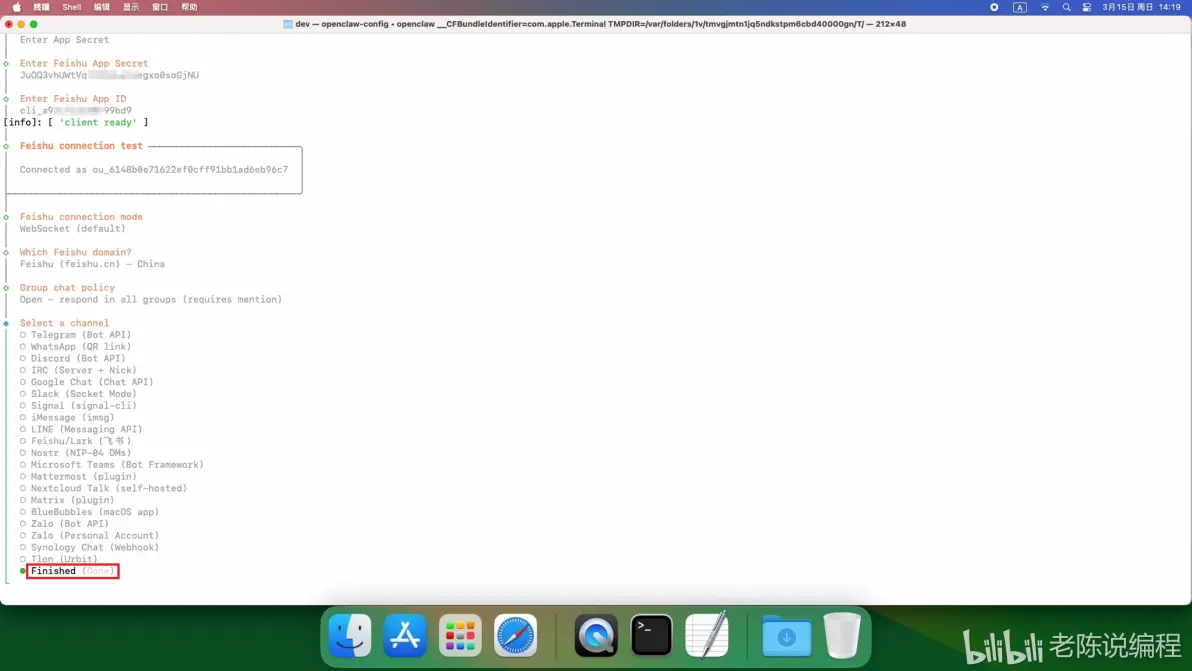The height and width of the screenshot is (671, 1192).
Task: Click 'Feishu connection test' heading
Action: [81, 146]
